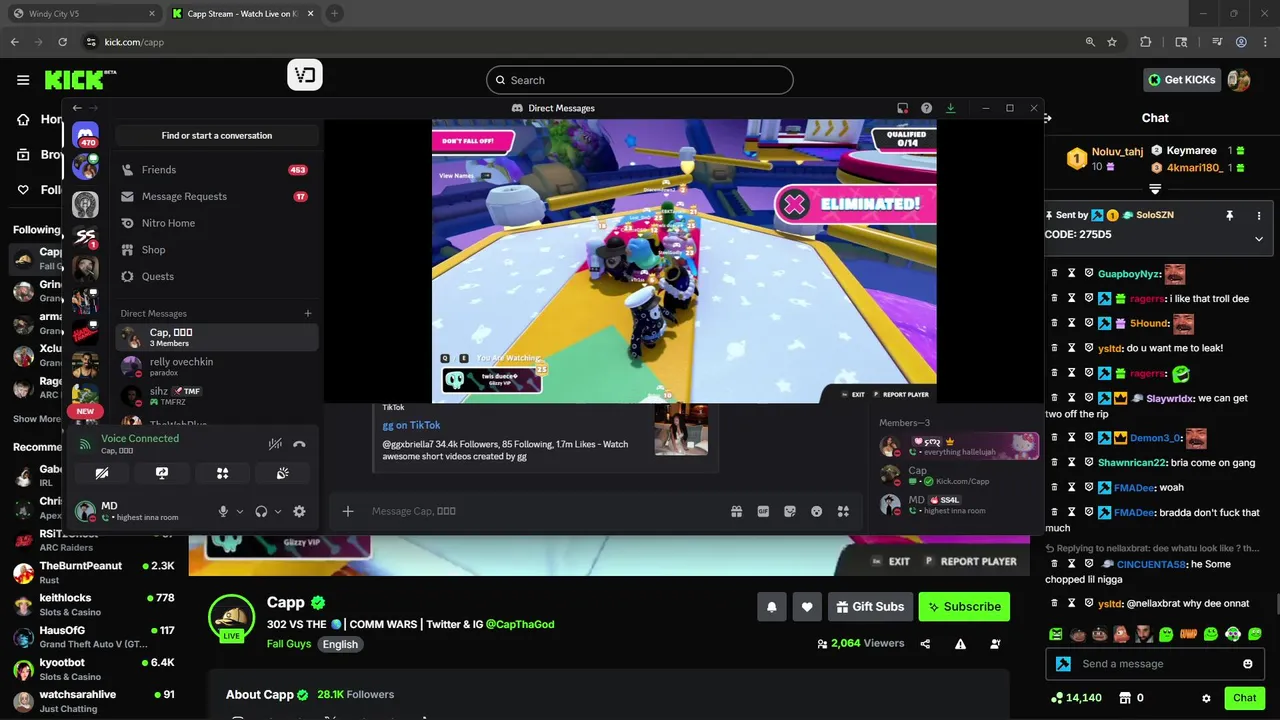Image resolution: width=1280 pixels, height=720 pixels.
Task: Create a new DM with plus icon
Action: [308, 313]
